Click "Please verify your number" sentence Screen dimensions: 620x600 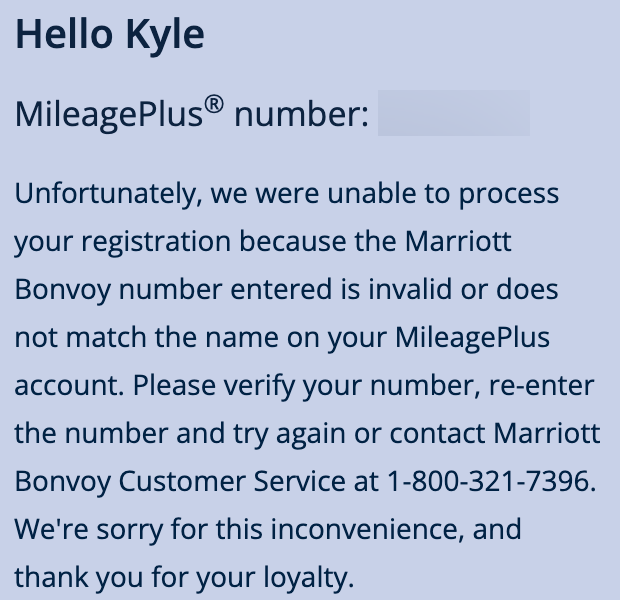(306, 386)
